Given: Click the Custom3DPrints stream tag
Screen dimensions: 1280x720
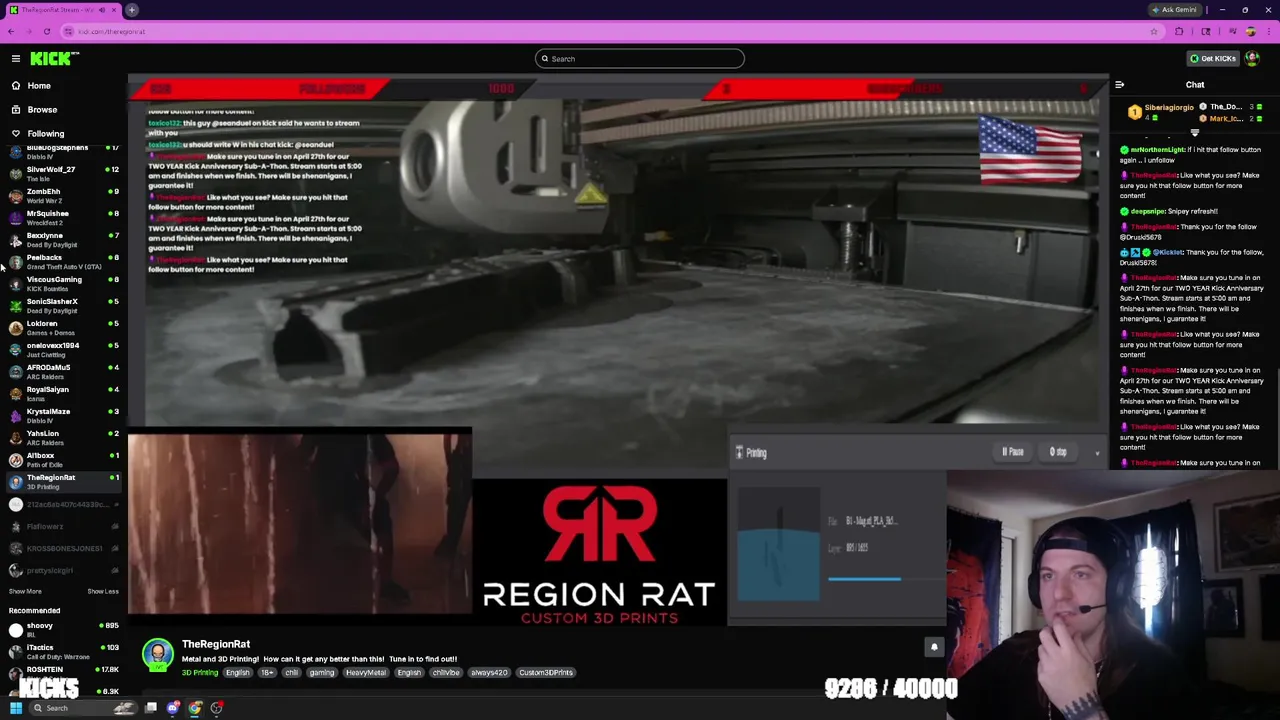Looking at the screenshot, I should [546, 673].
